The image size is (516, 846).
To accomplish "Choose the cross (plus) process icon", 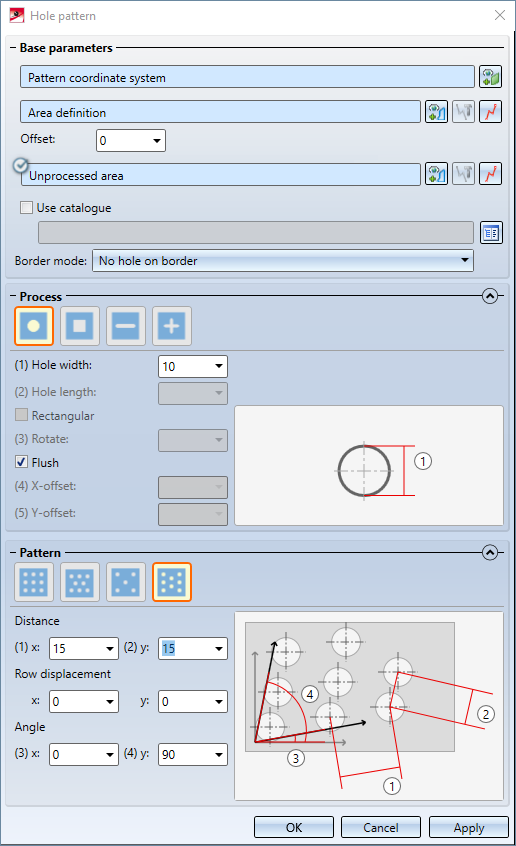I will 172,326.
